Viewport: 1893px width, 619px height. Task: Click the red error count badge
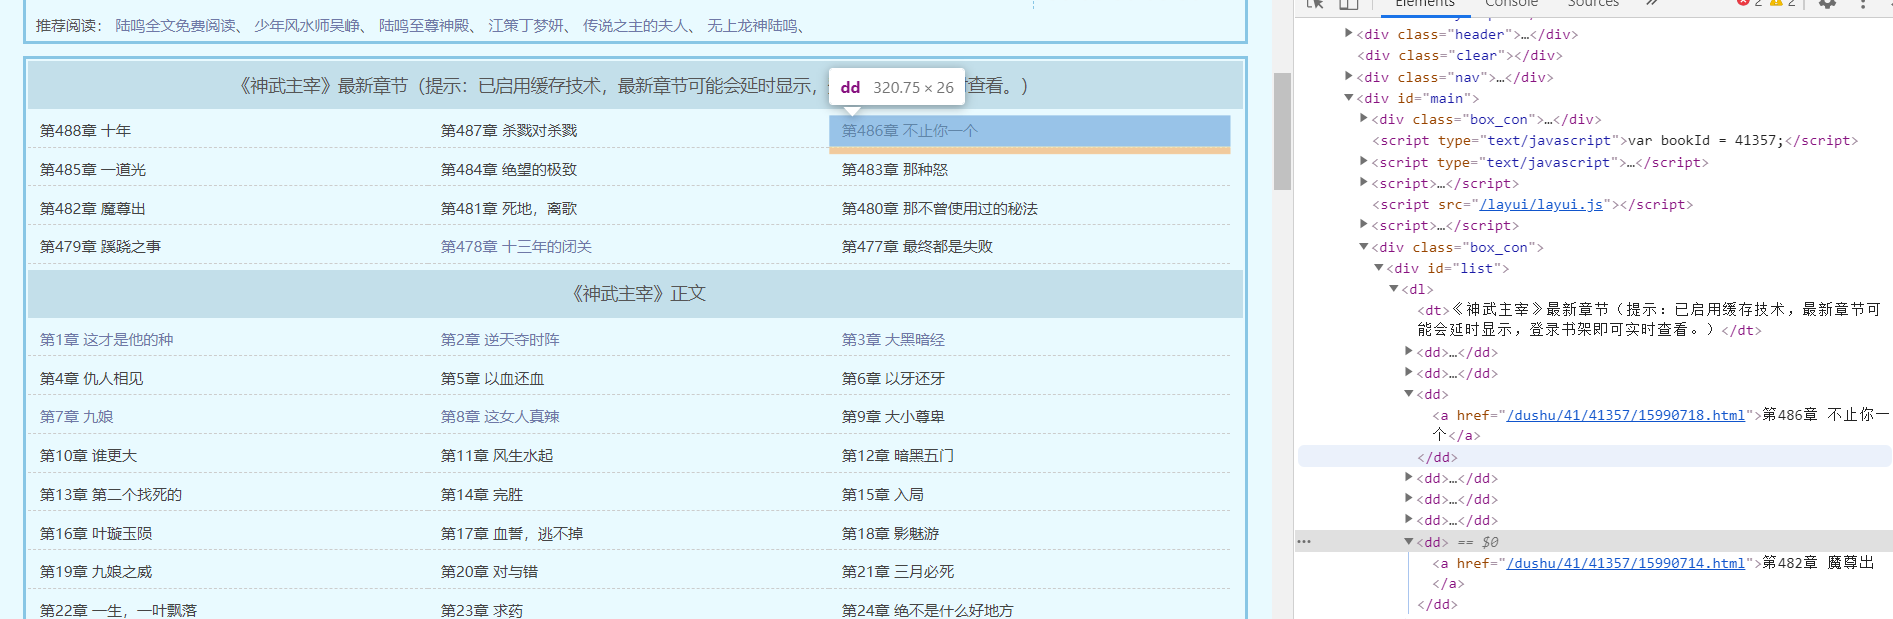pyautogui.click(x=1750, y=3)
